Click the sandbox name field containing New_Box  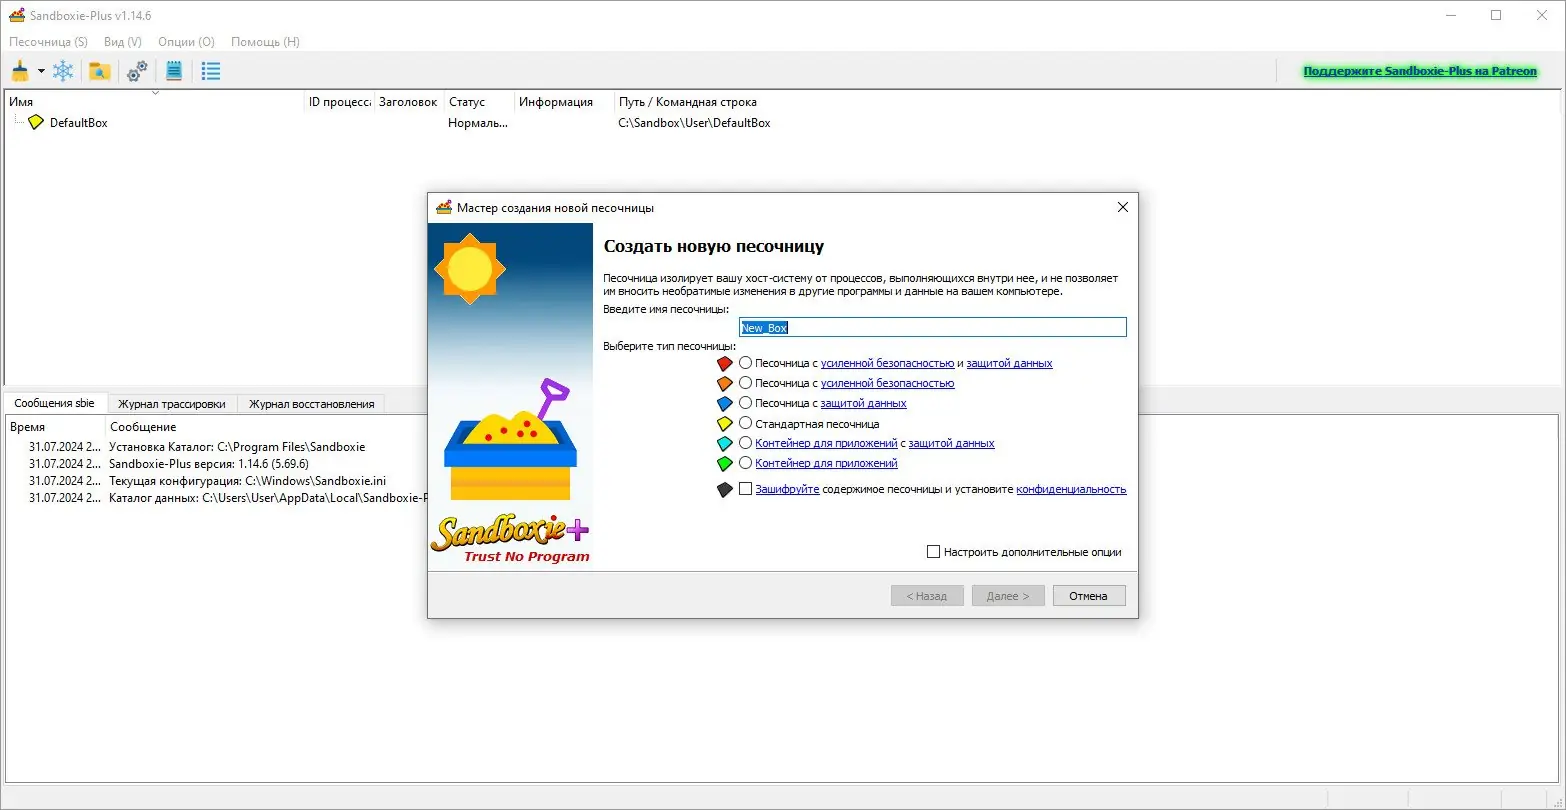[x=933, y=327]
